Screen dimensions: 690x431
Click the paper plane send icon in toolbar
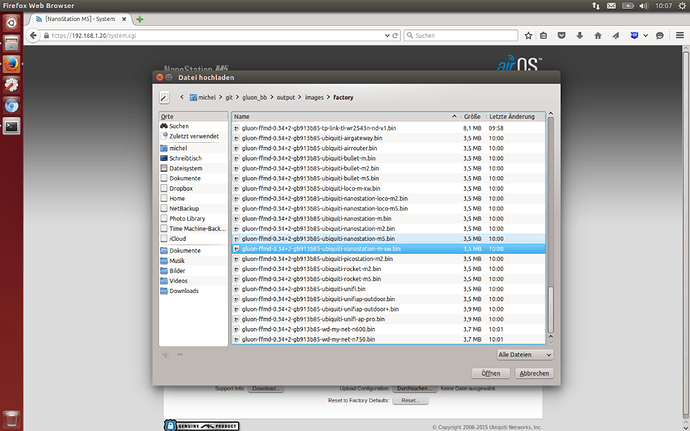click(616, 36)
